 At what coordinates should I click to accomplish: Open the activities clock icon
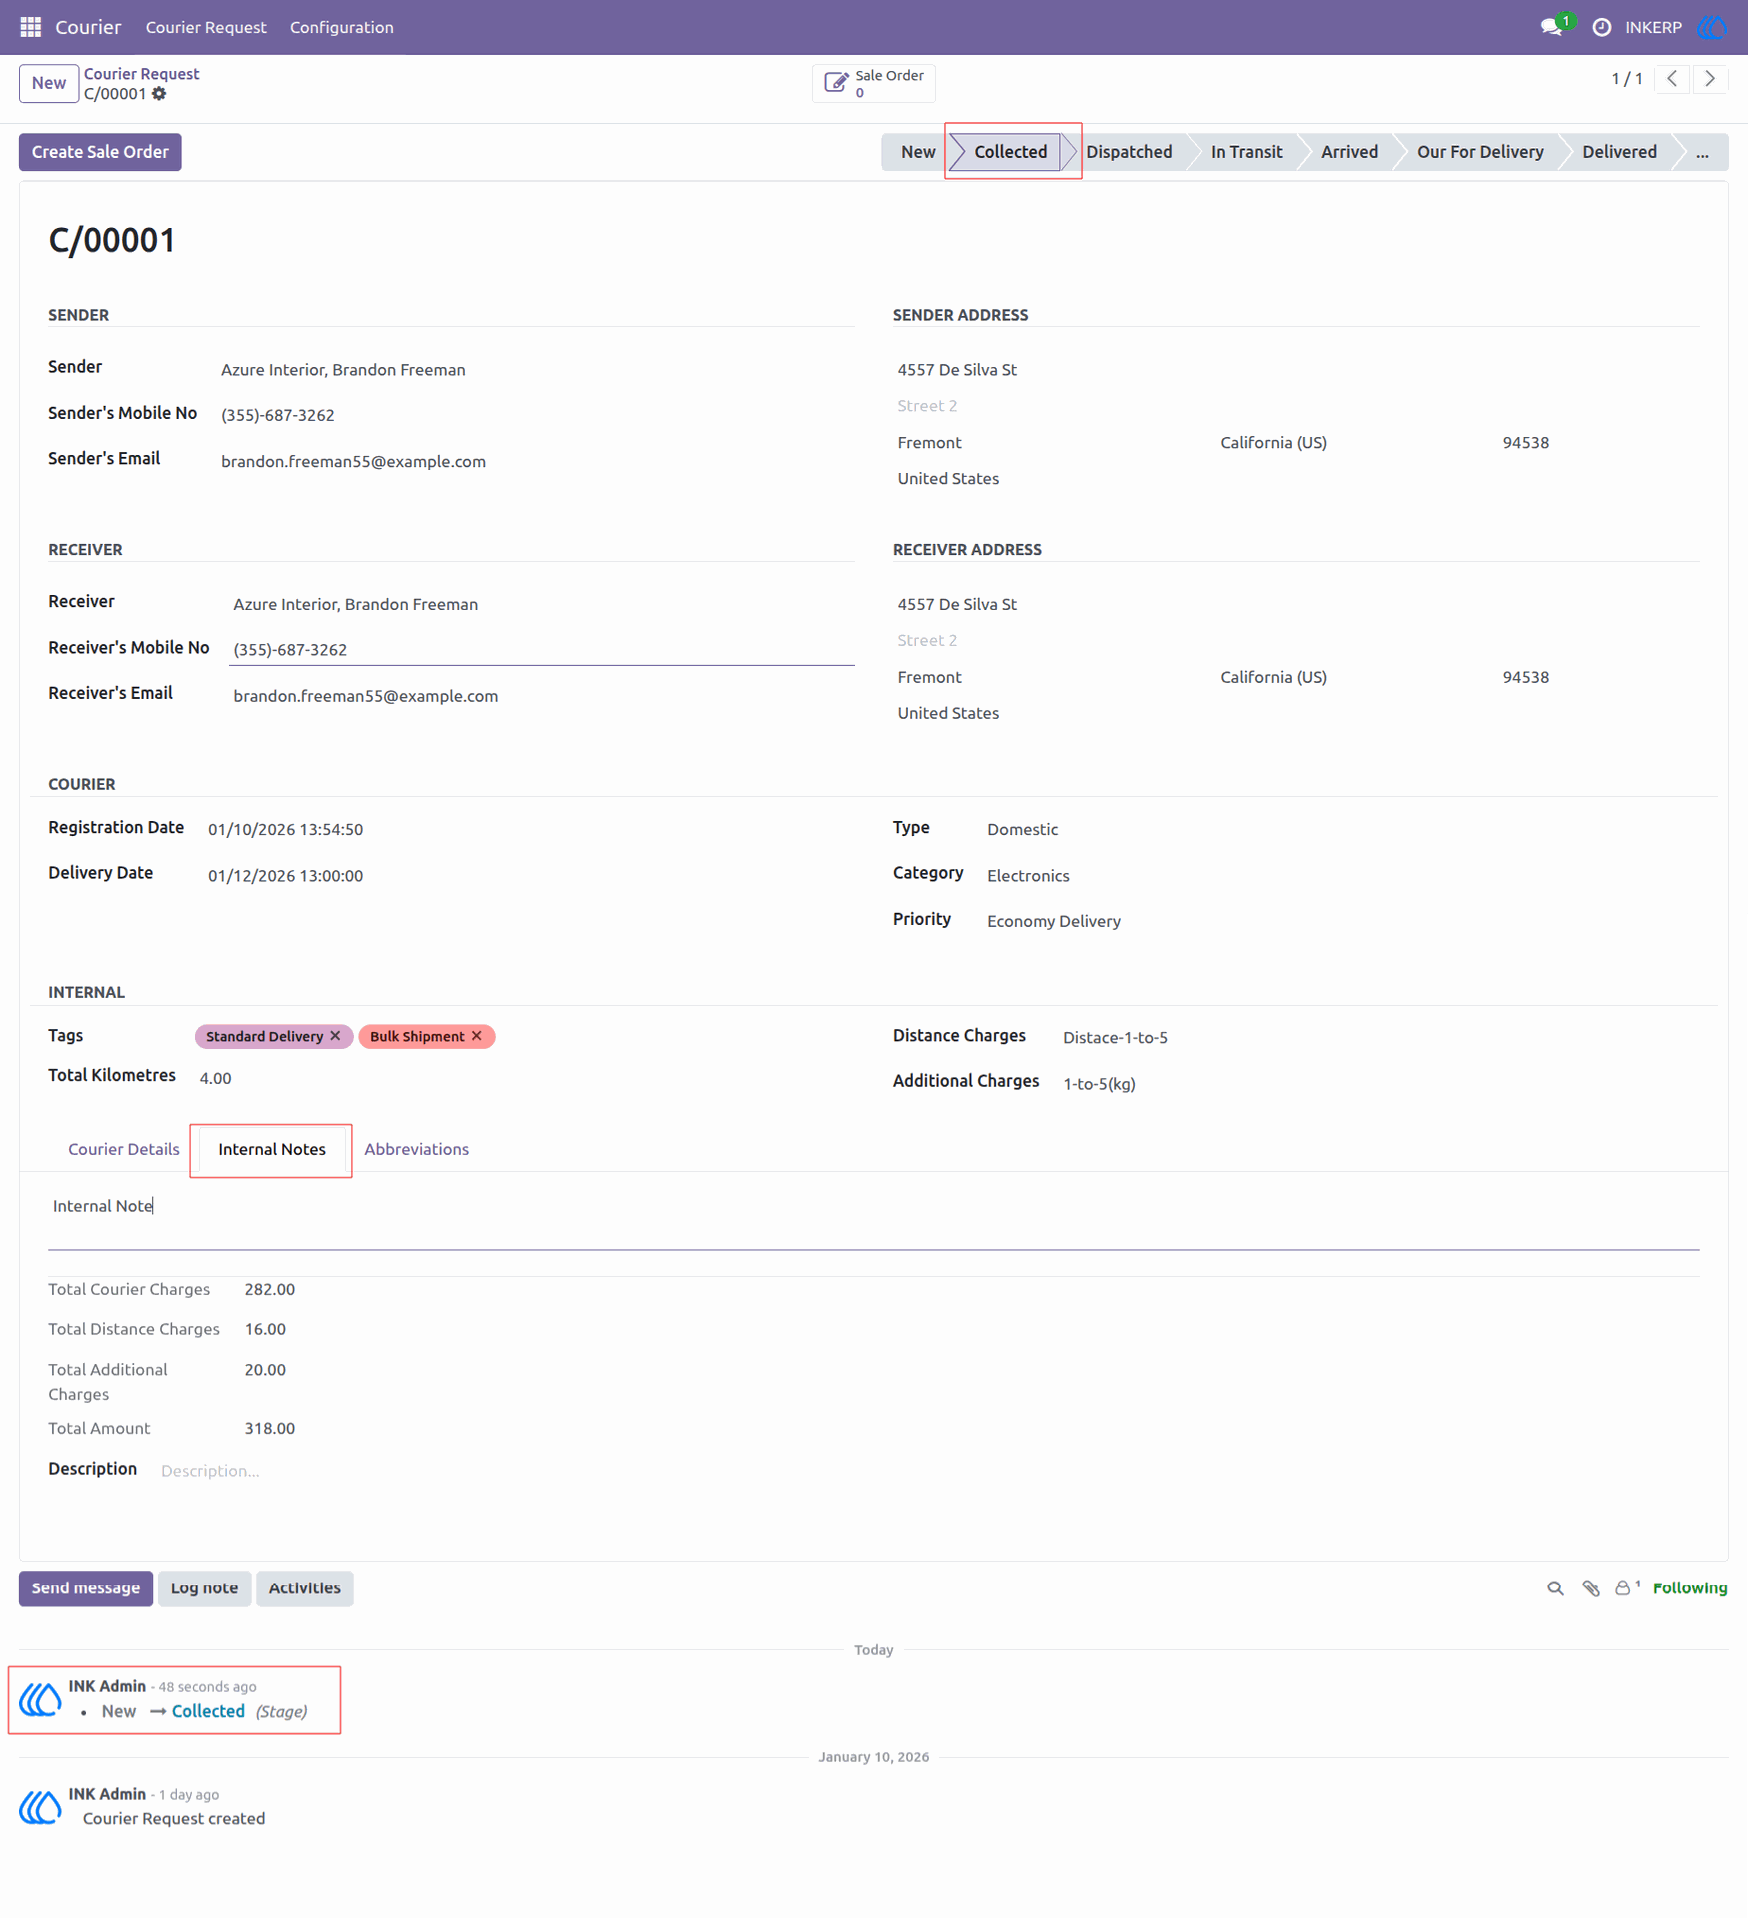click(x=1601, y=27)
